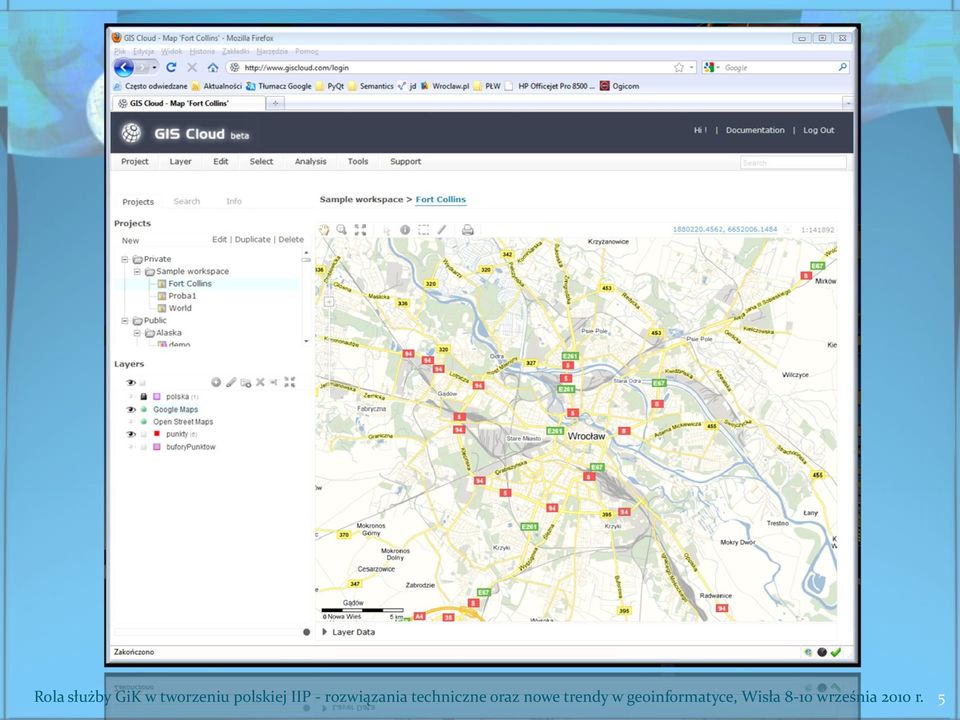Click the Documentation link
The width and height of the screenshot is (960, 720).
click(755, 130)
